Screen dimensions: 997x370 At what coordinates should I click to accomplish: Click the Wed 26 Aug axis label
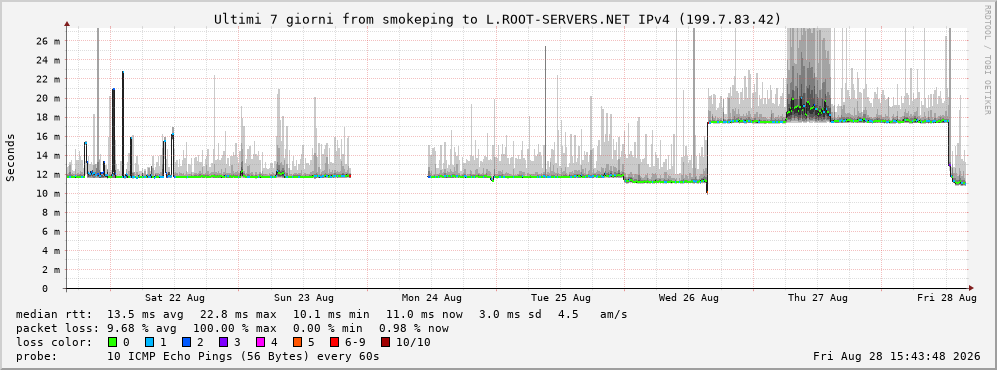tap(689, 298)
